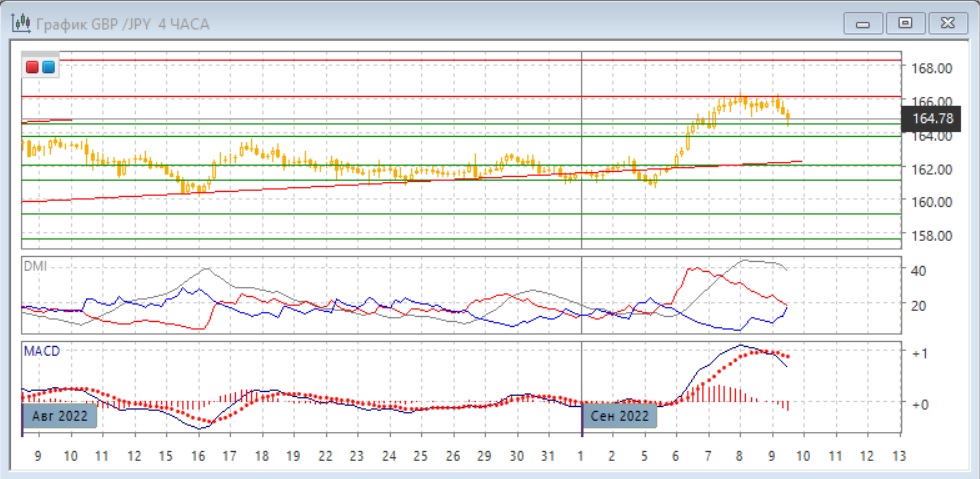
Task: Click the 162.00 price axis label
Action: coord(929,169)
